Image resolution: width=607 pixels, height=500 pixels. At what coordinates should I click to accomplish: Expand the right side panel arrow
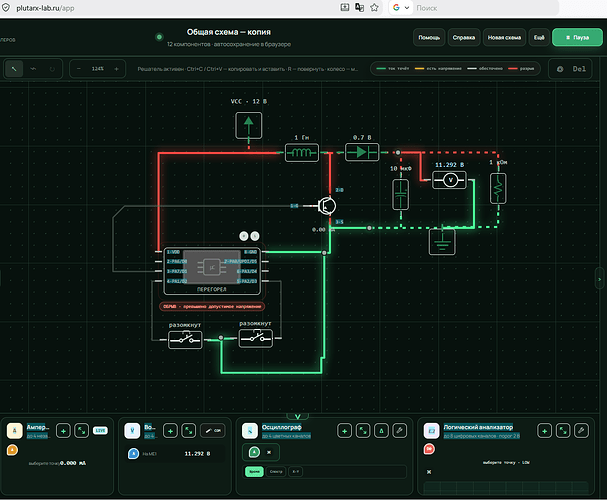tap(599, 279)
